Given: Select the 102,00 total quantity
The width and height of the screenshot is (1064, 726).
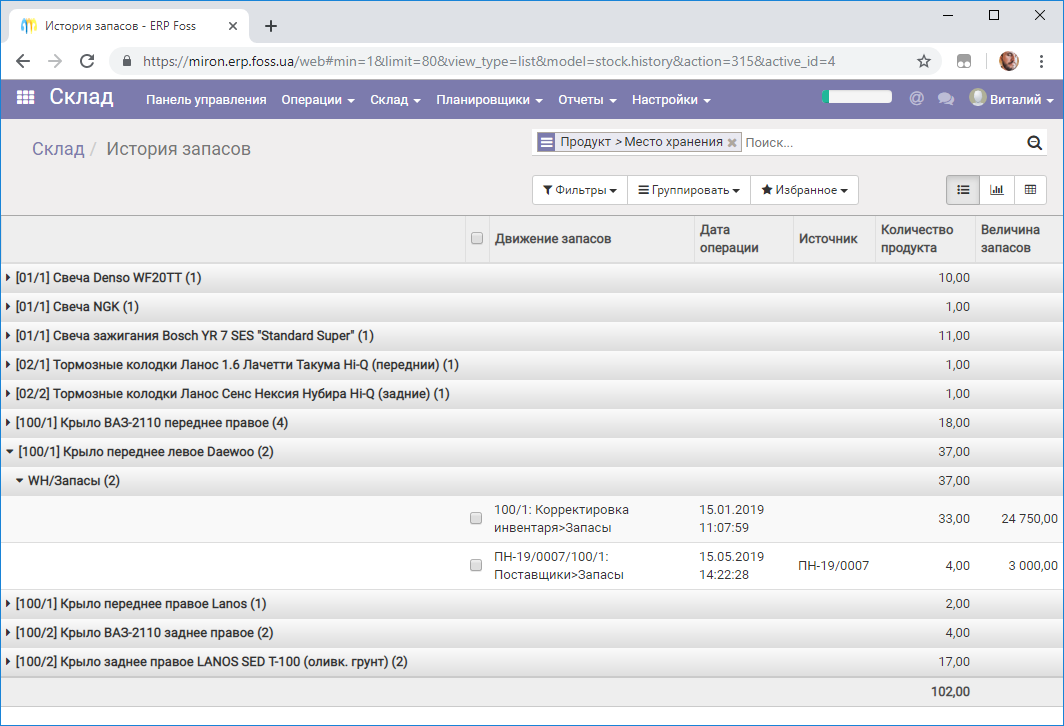Looking at the screenshot, I should (x=950, y=691).
